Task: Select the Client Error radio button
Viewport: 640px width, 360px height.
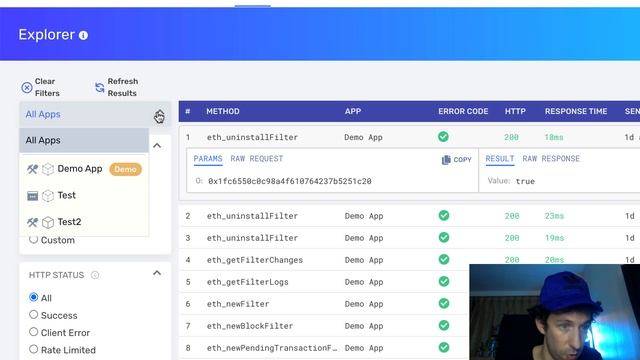Action: [33, 332]
